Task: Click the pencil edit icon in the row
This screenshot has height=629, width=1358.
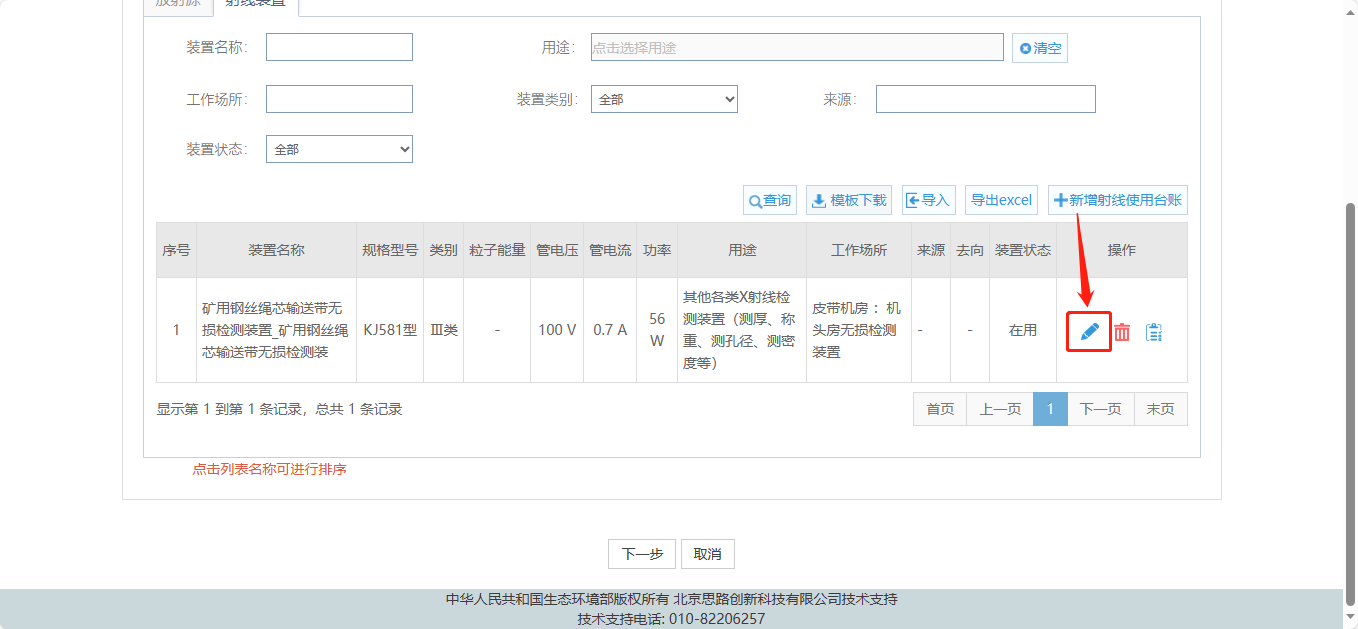Action: (1089, 332)
